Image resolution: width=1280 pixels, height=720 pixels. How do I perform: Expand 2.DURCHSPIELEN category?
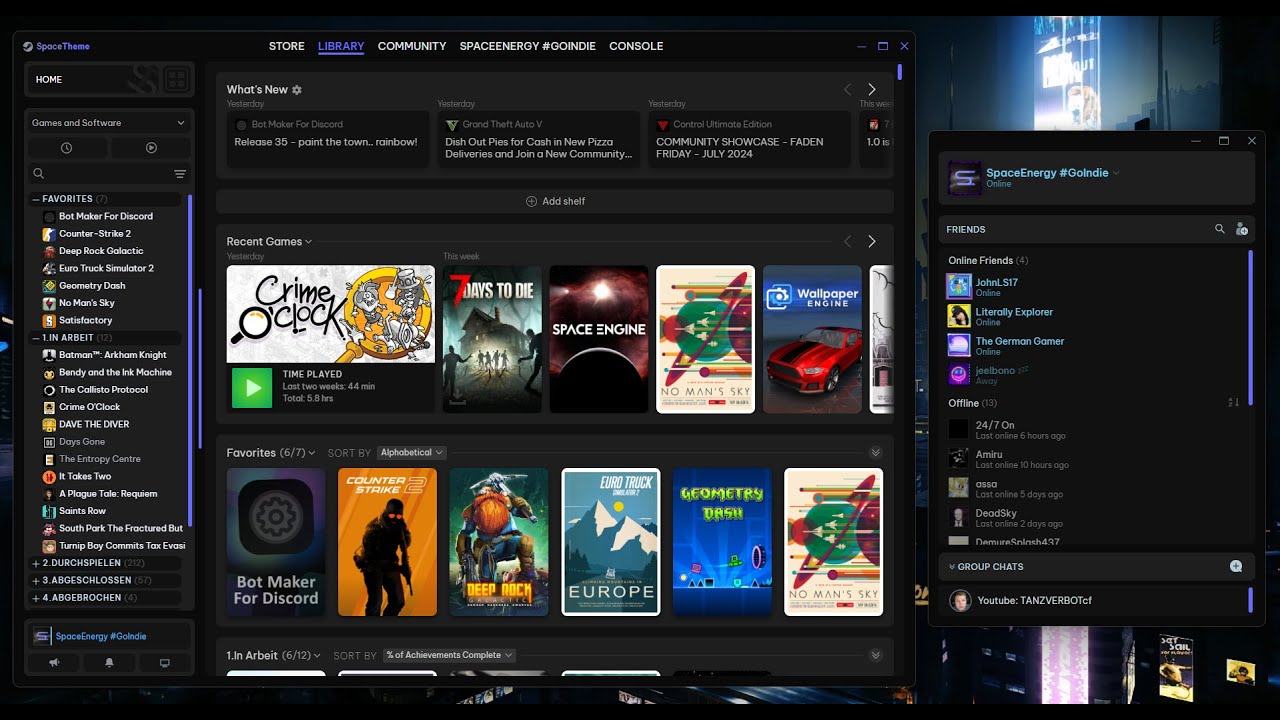point(36,563)
